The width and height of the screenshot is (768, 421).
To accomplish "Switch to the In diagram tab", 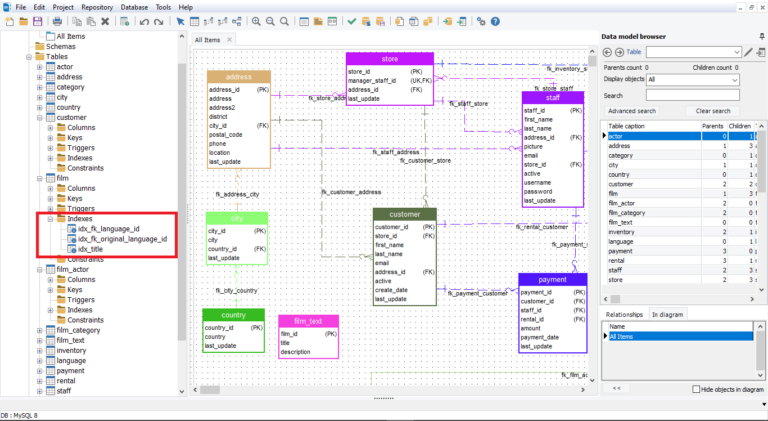I will [668, 314].
